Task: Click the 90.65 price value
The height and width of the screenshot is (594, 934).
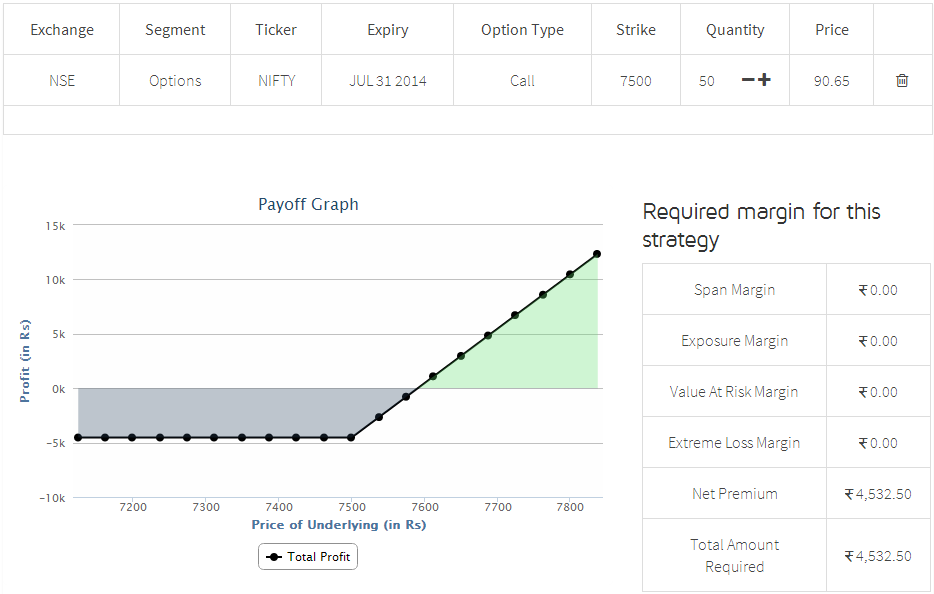Action: tap(831, 81)
